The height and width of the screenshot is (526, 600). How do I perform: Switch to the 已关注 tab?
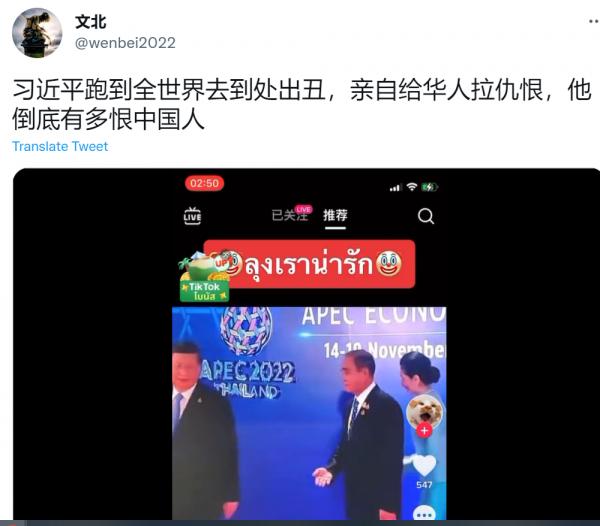coord(290,215)
